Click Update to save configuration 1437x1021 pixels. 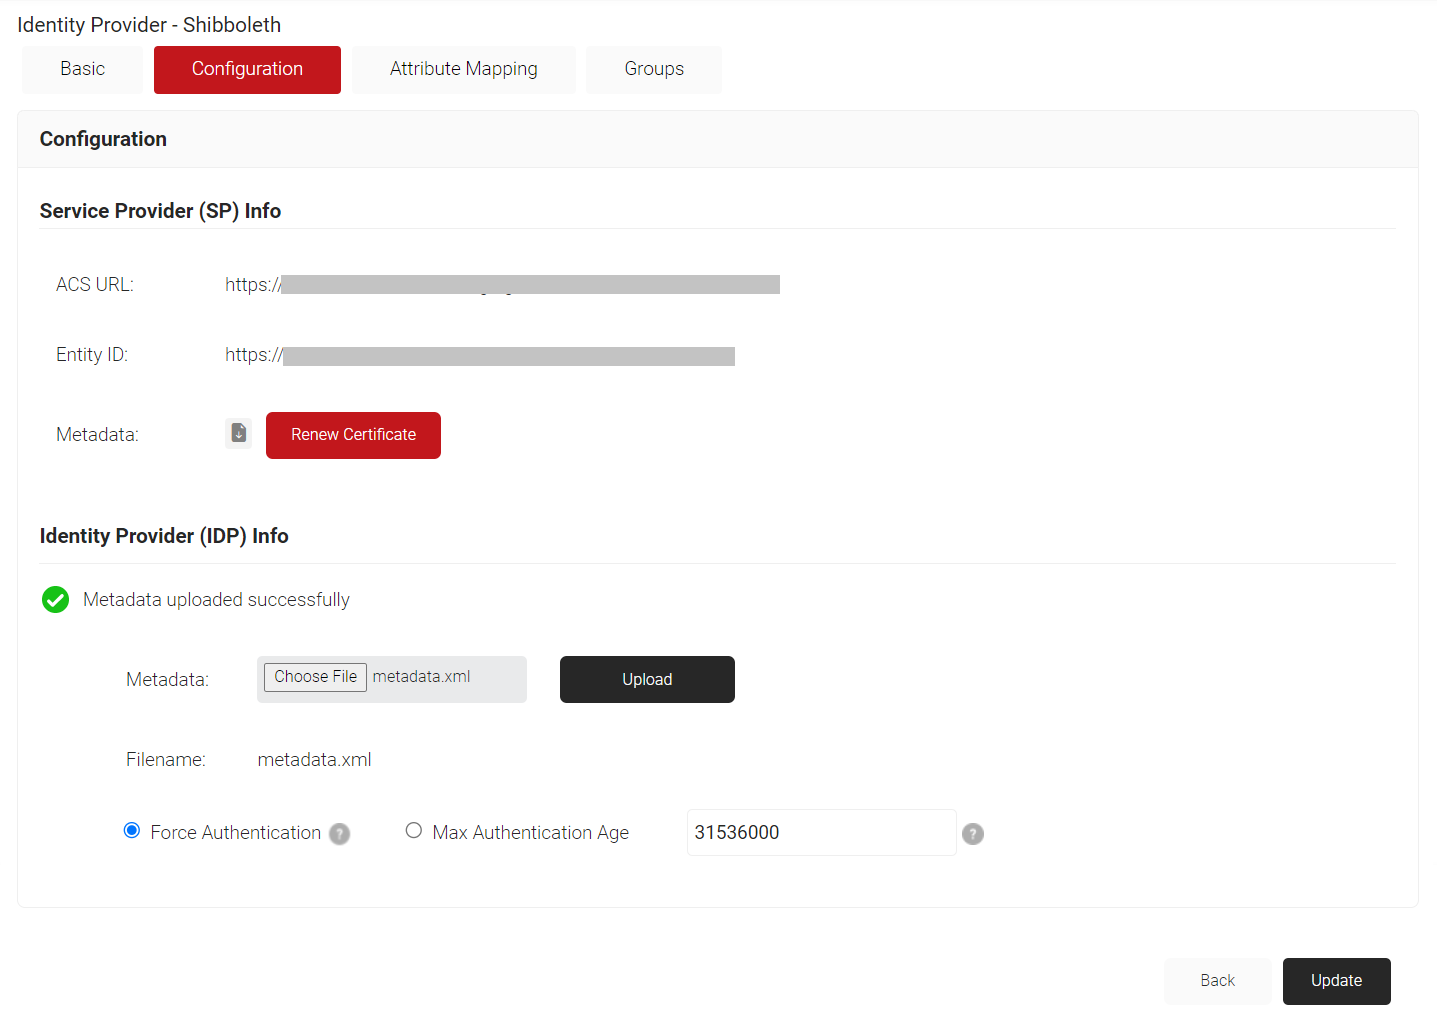[1337, 981]
